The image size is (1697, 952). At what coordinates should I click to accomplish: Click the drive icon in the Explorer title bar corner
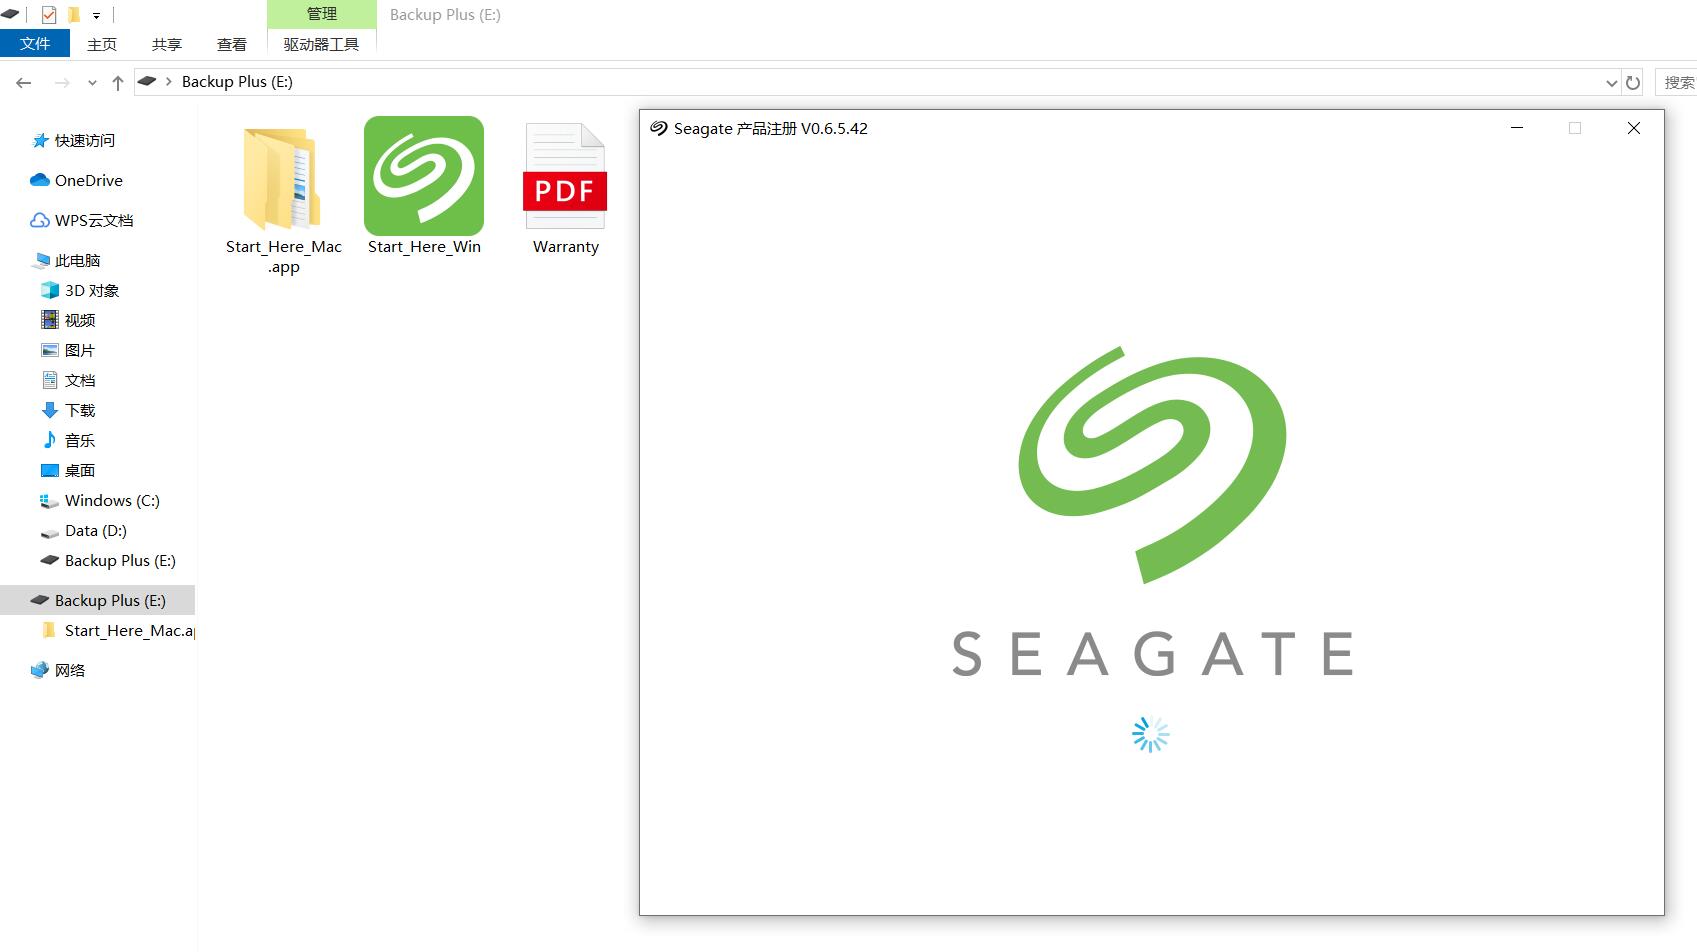pyautogui.click(x=10, y=14)
